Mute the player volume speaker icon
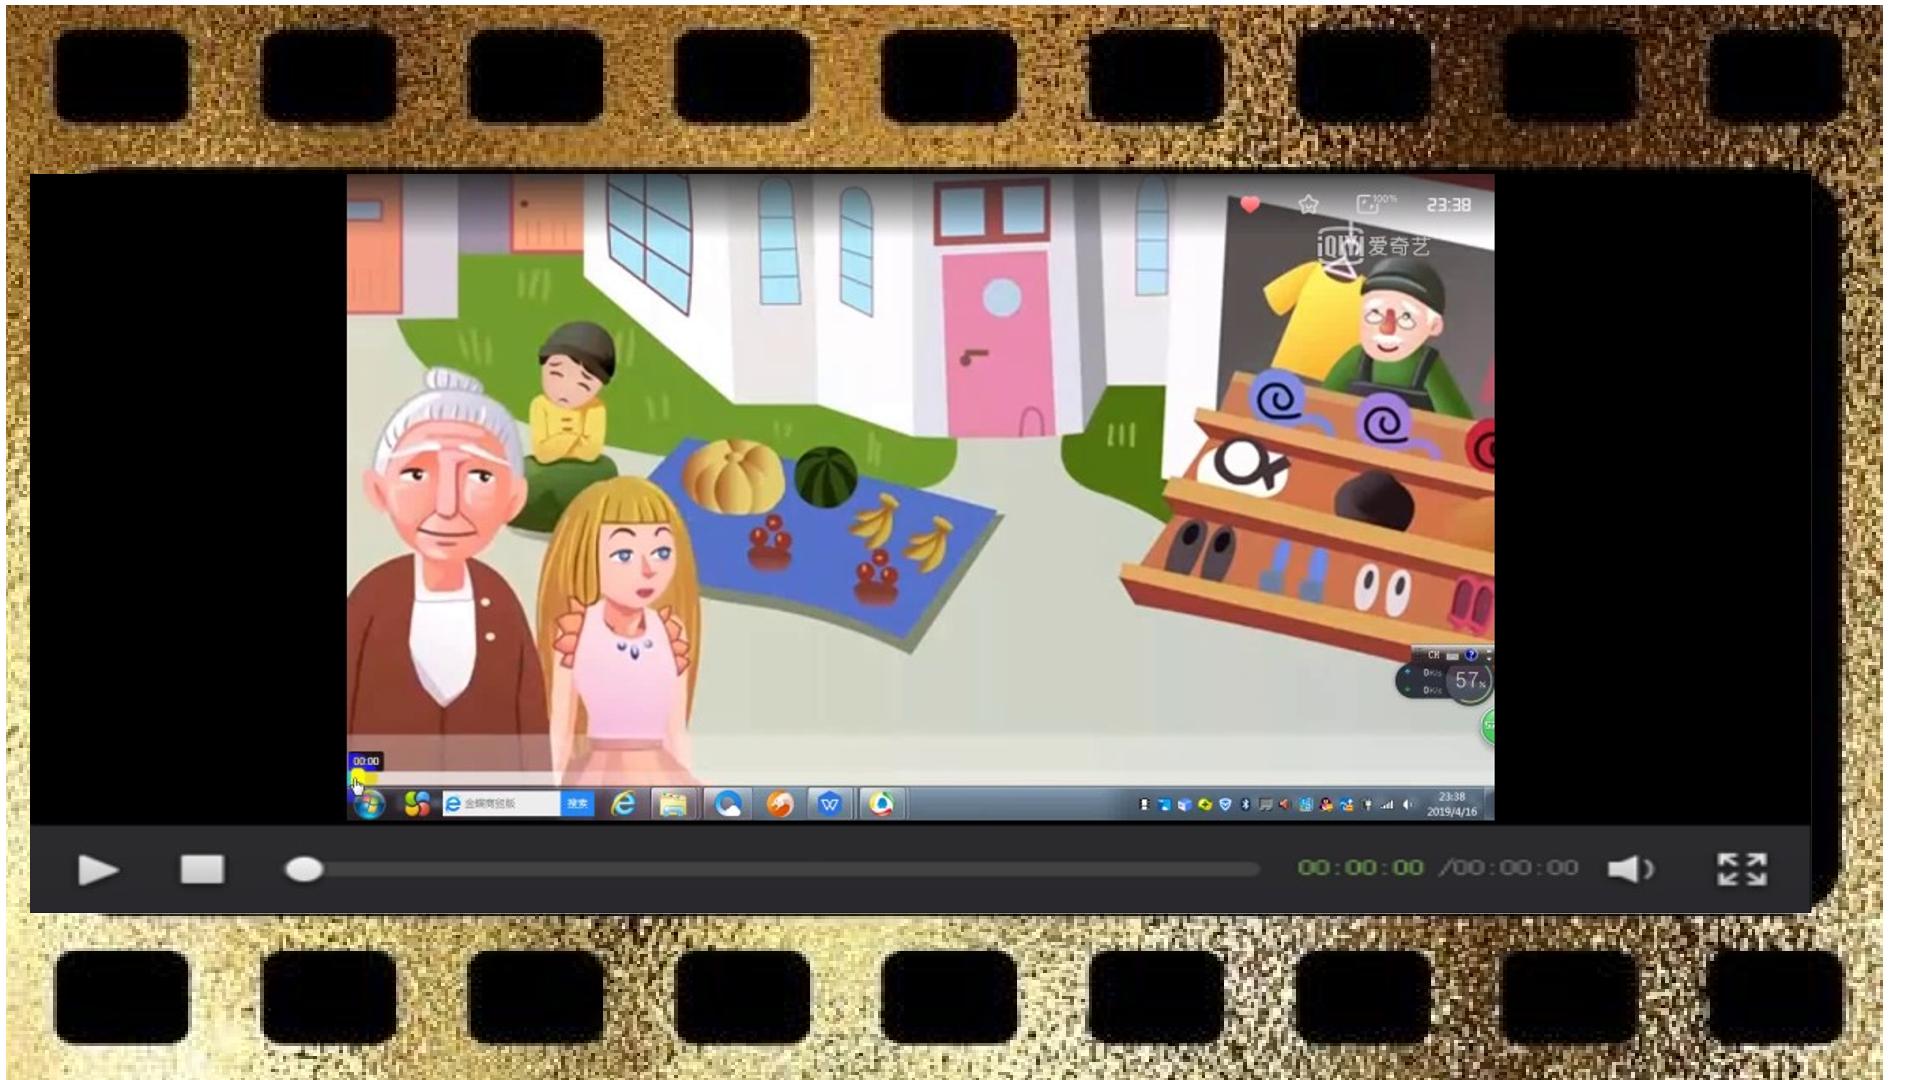Viewport: 1920px width, 1080px height. click(x=1629, y=869)
